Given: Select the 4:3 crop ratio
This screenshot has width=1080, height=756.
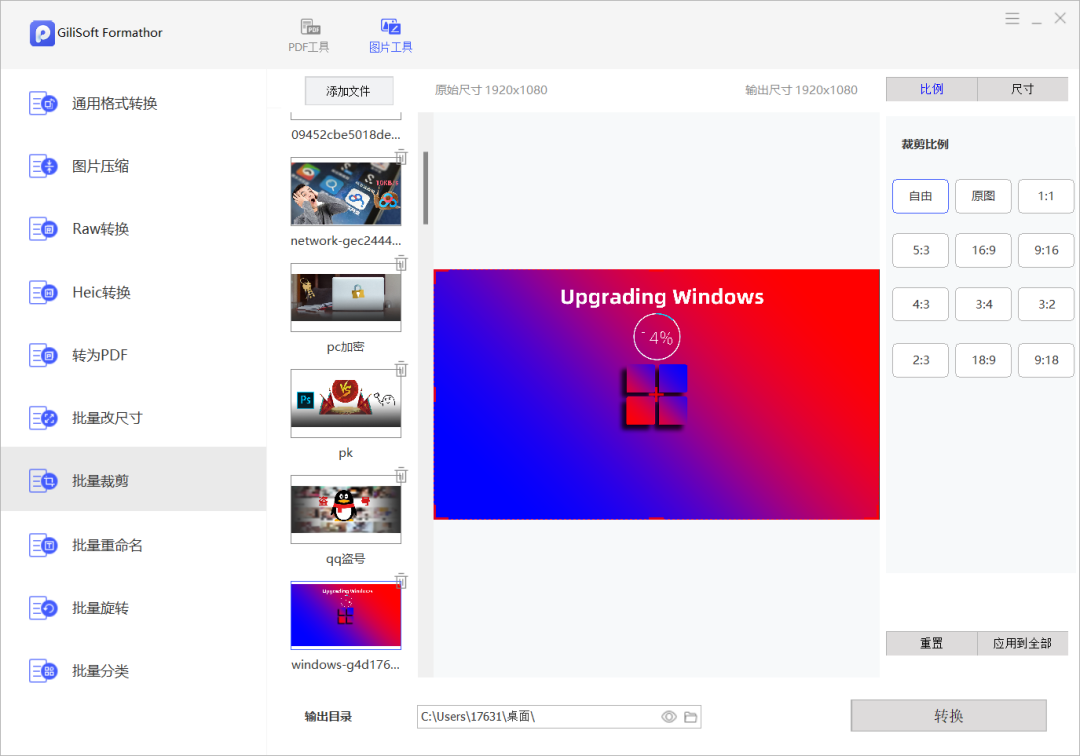Looking at the screenshot, I should click(920, 304).
